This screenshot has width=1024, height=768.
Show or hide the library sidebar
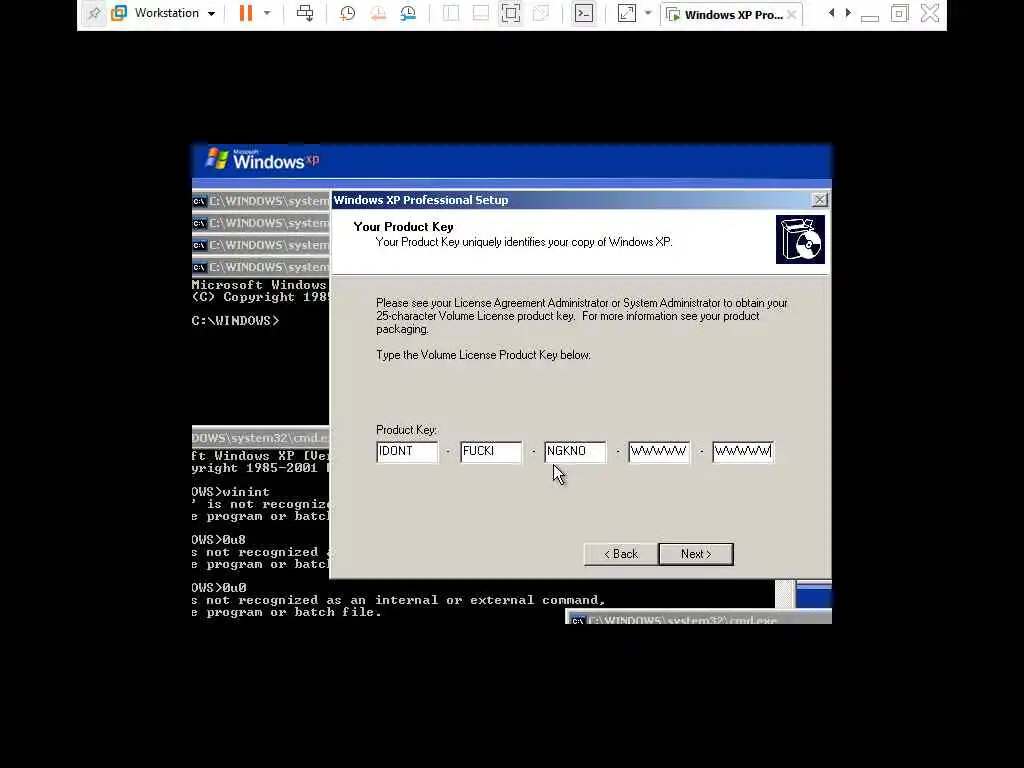(x=451, y=13)
